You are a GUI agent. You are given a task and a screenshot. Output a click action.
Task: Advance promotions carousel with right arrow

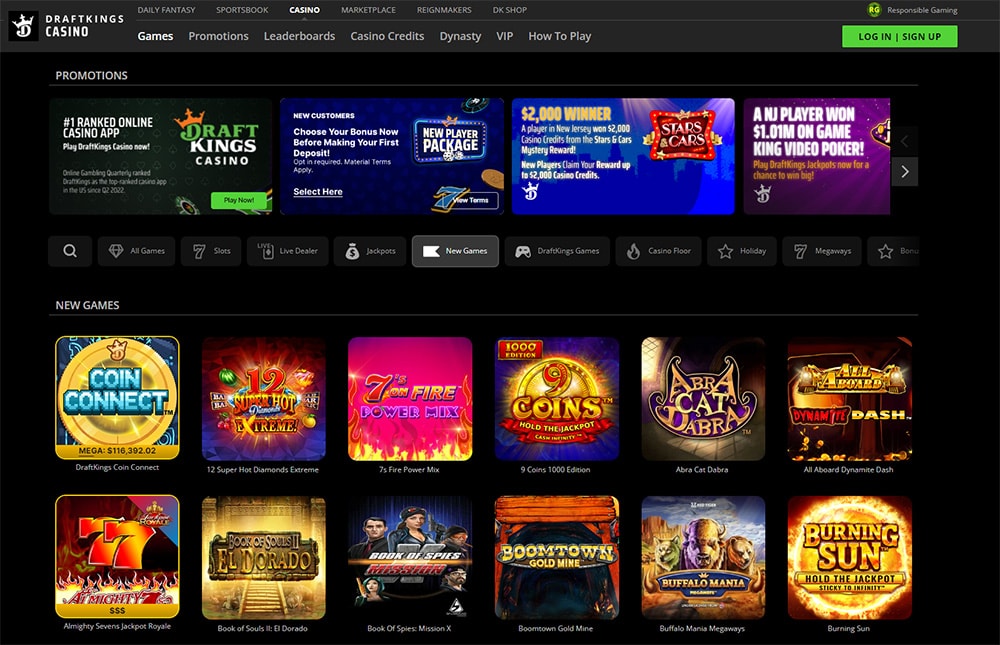pyautogui.click(x=905, y=172)
